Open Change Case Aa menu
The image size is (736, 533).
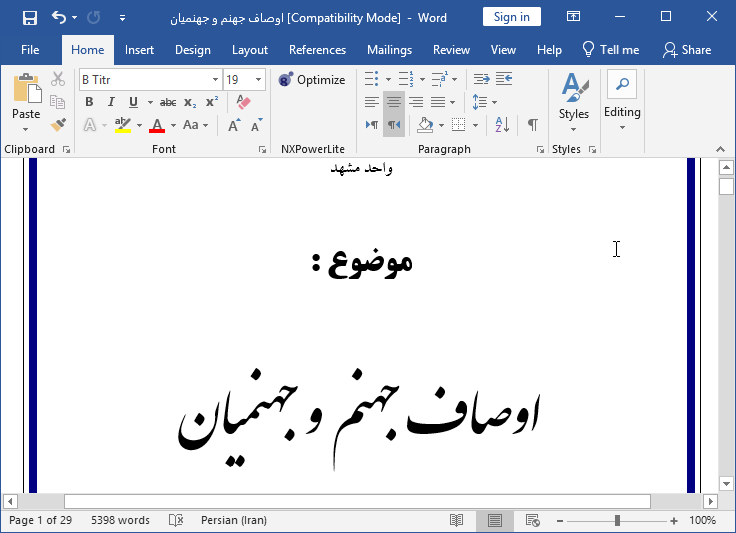195,125
